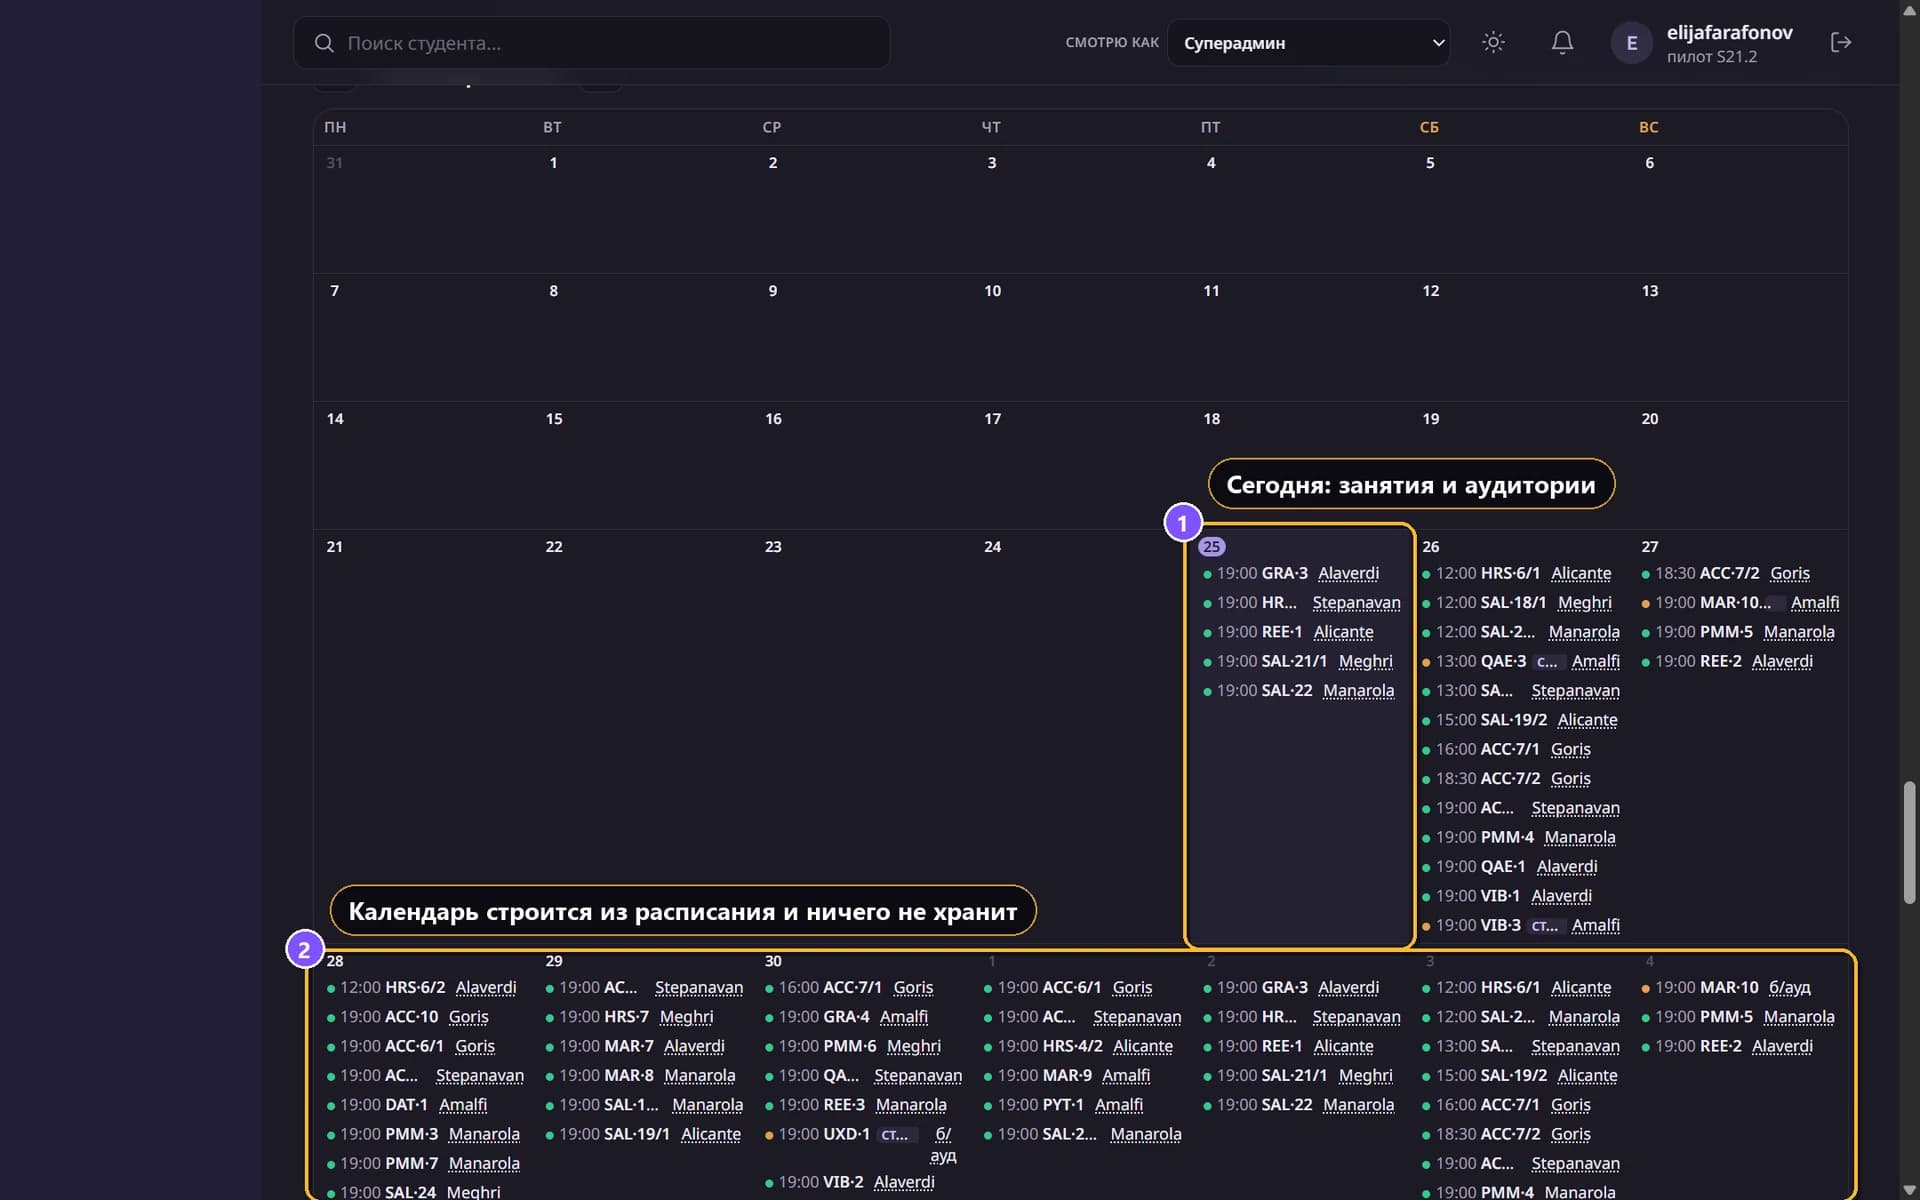The width and height of the screenshot is (1920, 1200).
Task: Select 19:00 DAT·1 event on day 28
Action: point(406,1104)
